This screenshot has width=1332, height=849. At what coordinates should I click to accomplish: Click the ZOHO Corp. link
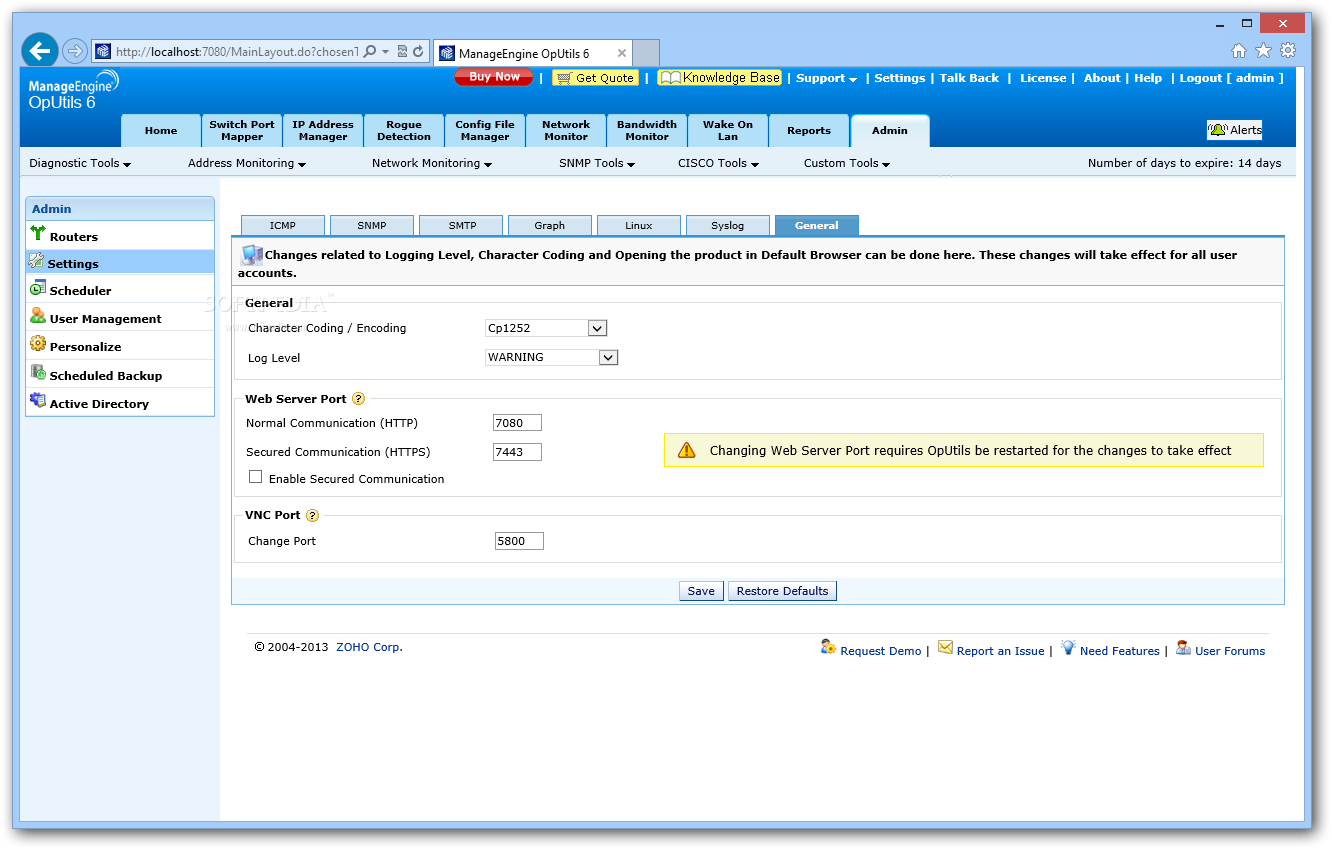(x=369, y=647)
